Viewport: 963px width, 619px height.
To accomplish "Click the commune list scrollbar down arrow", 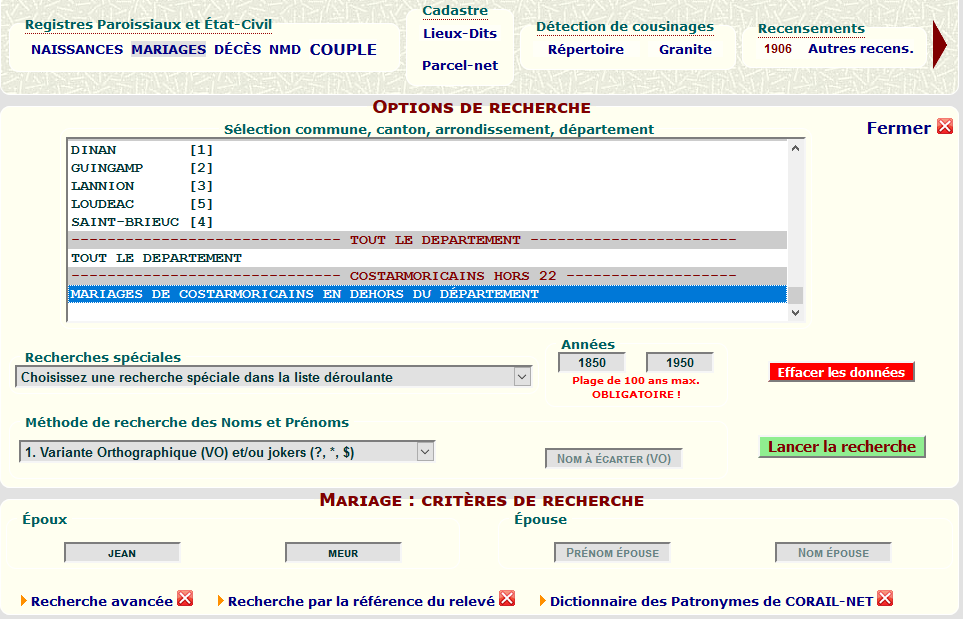I will point(796,313).
